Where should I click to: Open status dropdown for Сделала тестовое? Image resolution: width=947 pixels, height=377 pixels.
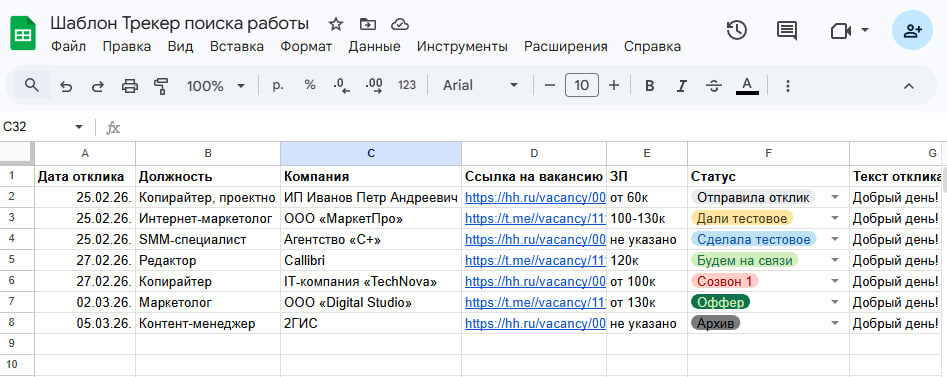tap(835, 239)
